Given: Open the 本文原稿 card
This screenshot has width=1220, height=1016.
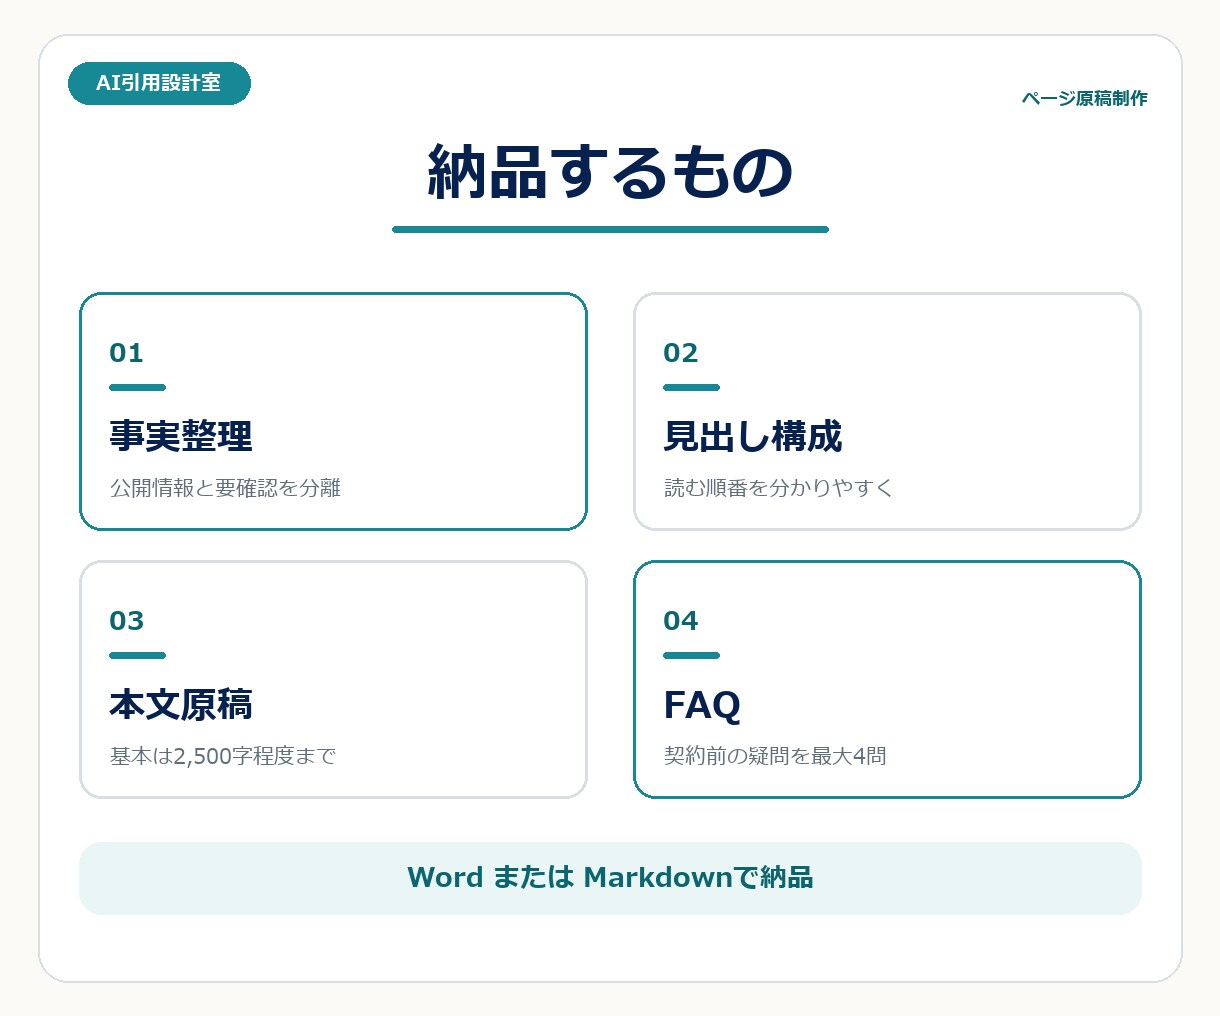Looking at the screenshot, I should coord(333,679).
